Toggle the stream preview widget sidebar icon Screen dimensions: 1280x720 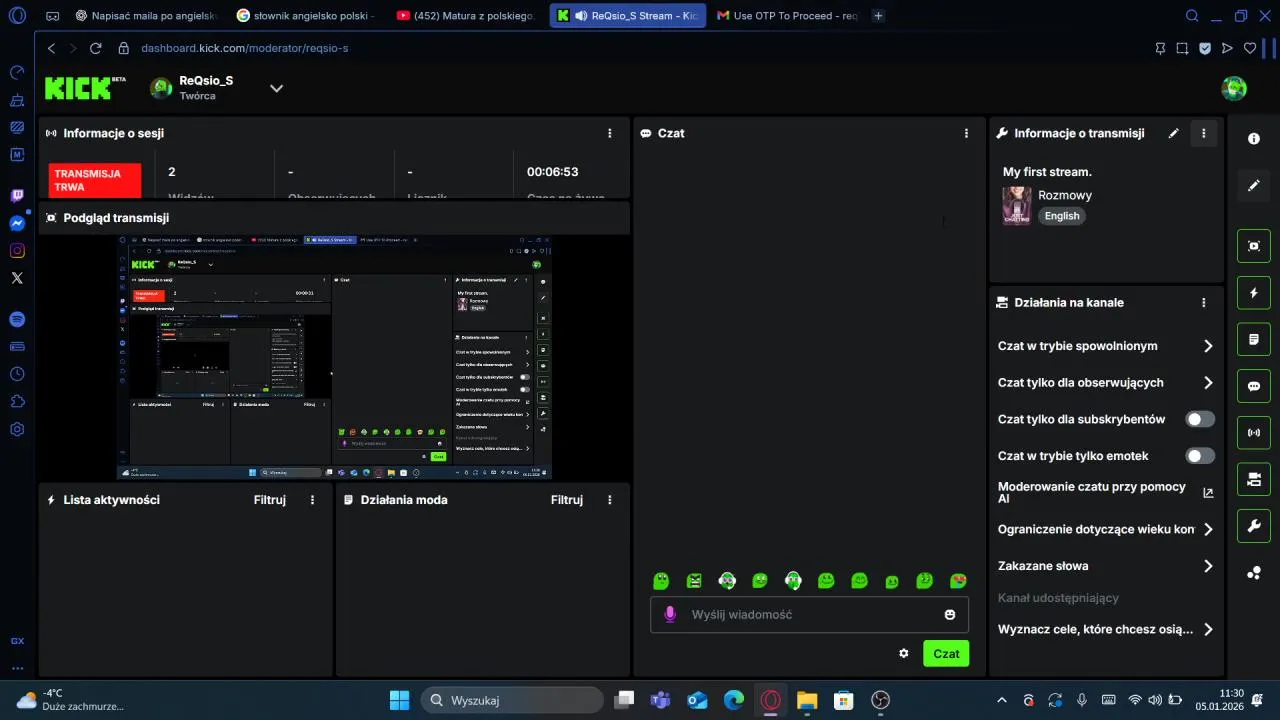[1254, 246]
